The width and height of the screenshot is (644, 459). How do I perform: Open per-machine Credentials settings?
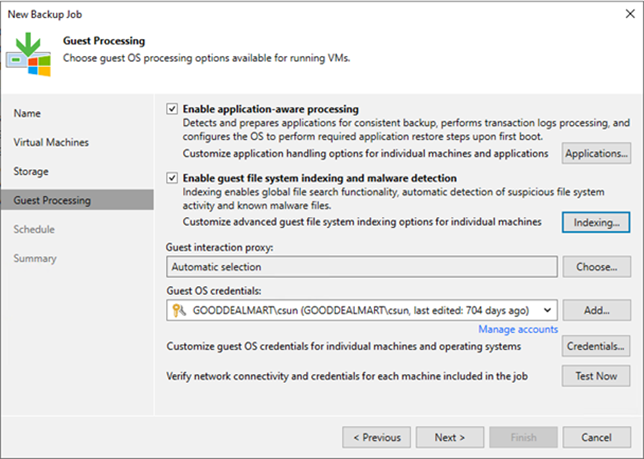[596, 347]
